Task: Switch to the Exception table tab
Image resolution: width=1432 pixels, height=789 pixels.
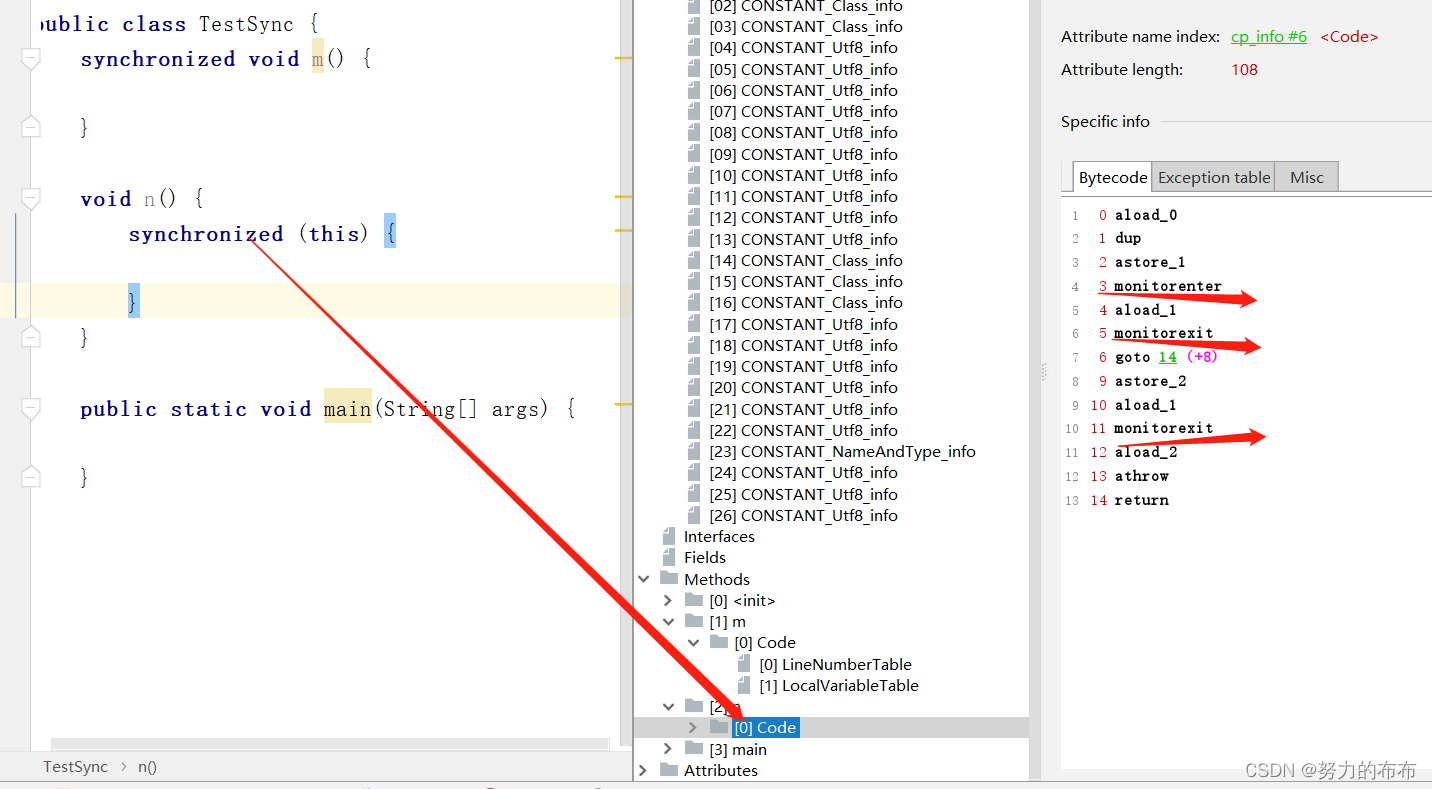Action: [x=1214, y=177]
